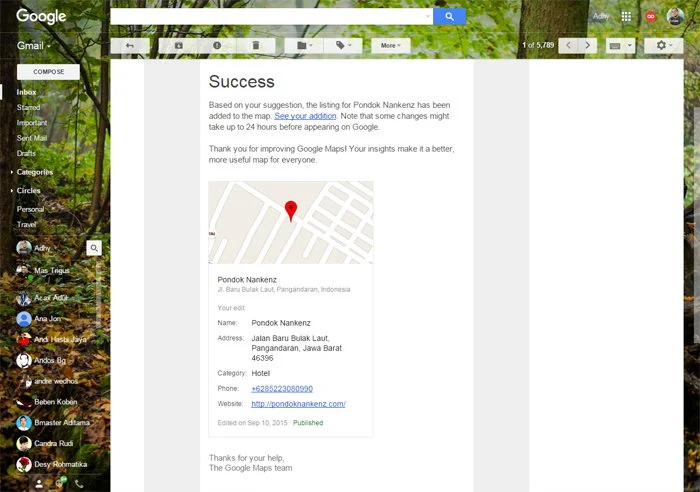Click the blue search button

(449, 17)
